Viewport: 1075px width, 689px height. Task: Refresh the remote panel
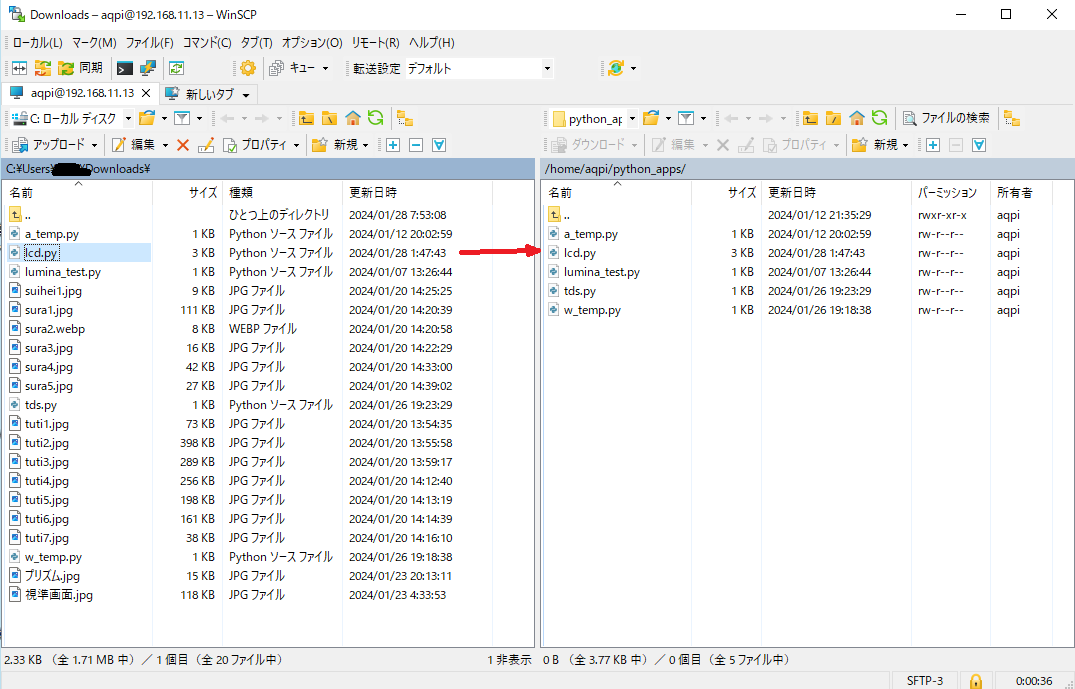pos(880,118)
